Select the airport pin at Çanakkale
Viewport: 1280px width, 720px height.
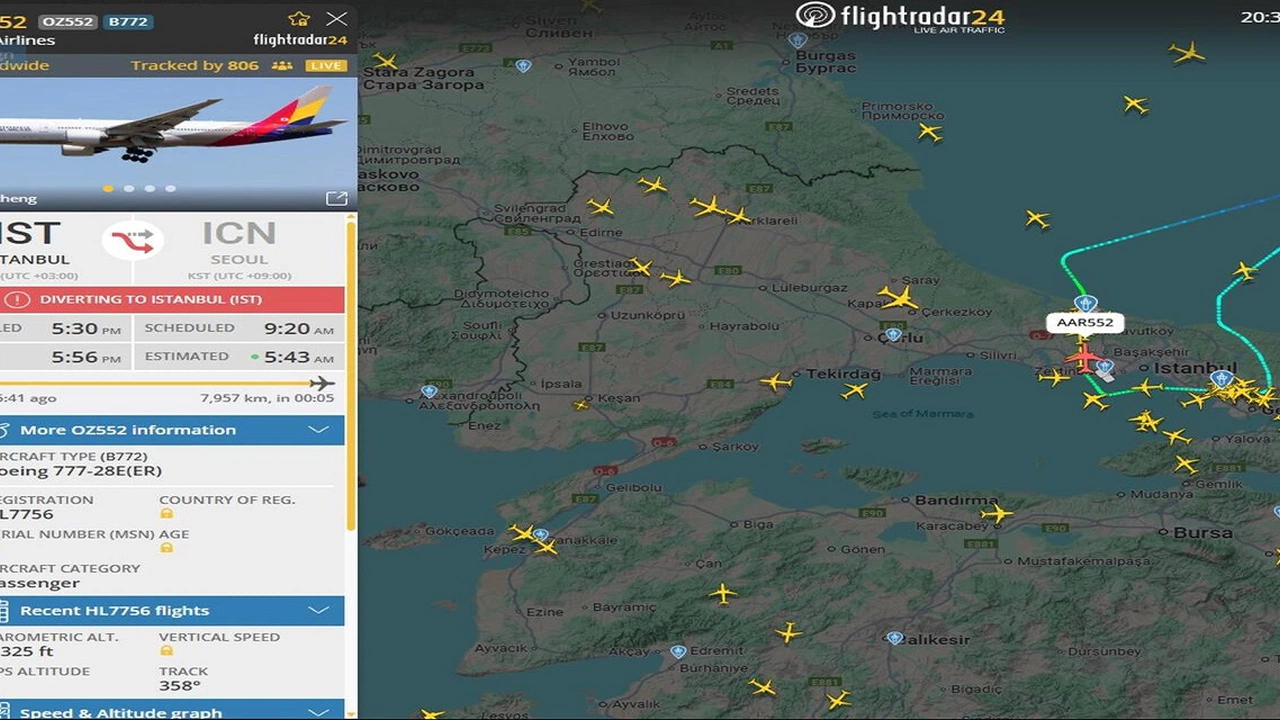point(541,535)
